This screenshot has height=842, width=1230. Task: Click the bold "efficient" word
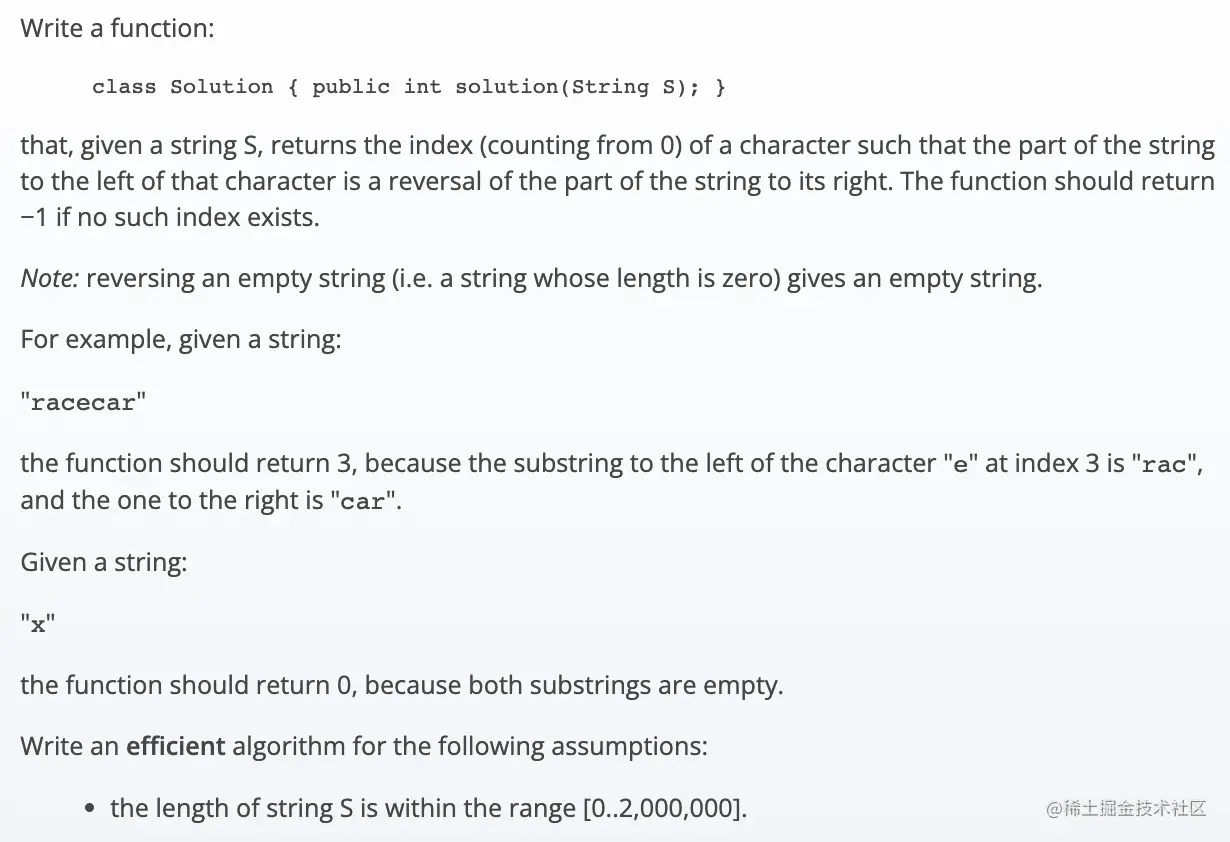[176, 746]
